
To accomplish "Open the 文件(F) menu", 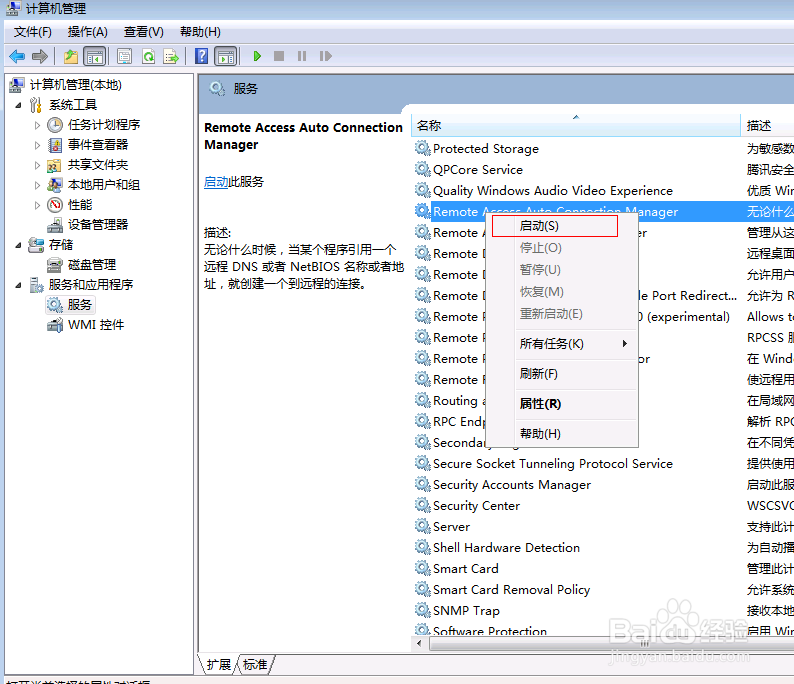I will [x=33, y=32].
